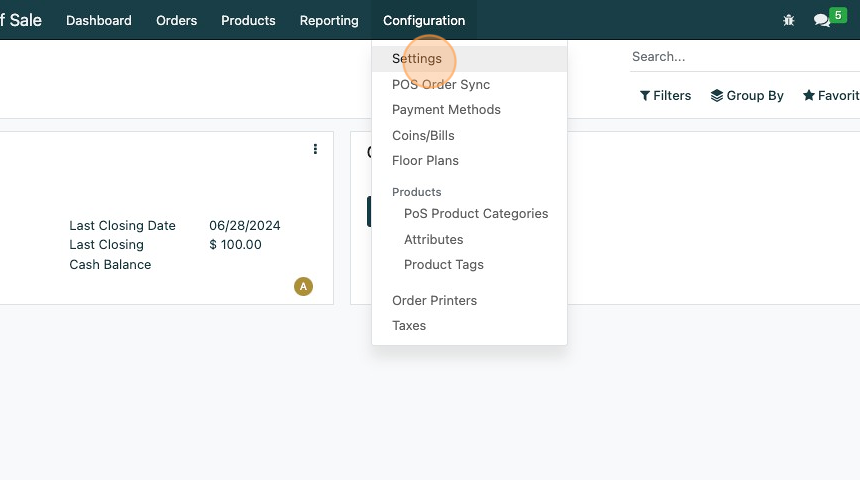Click the user avatar badge "A"
The width and height of the screenshot is (860, 480).
point(303,287)
